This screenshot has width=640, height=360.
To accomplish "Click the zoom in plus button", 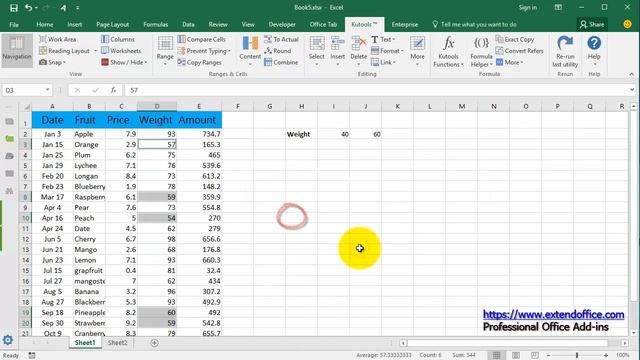I will pos(606,355).
